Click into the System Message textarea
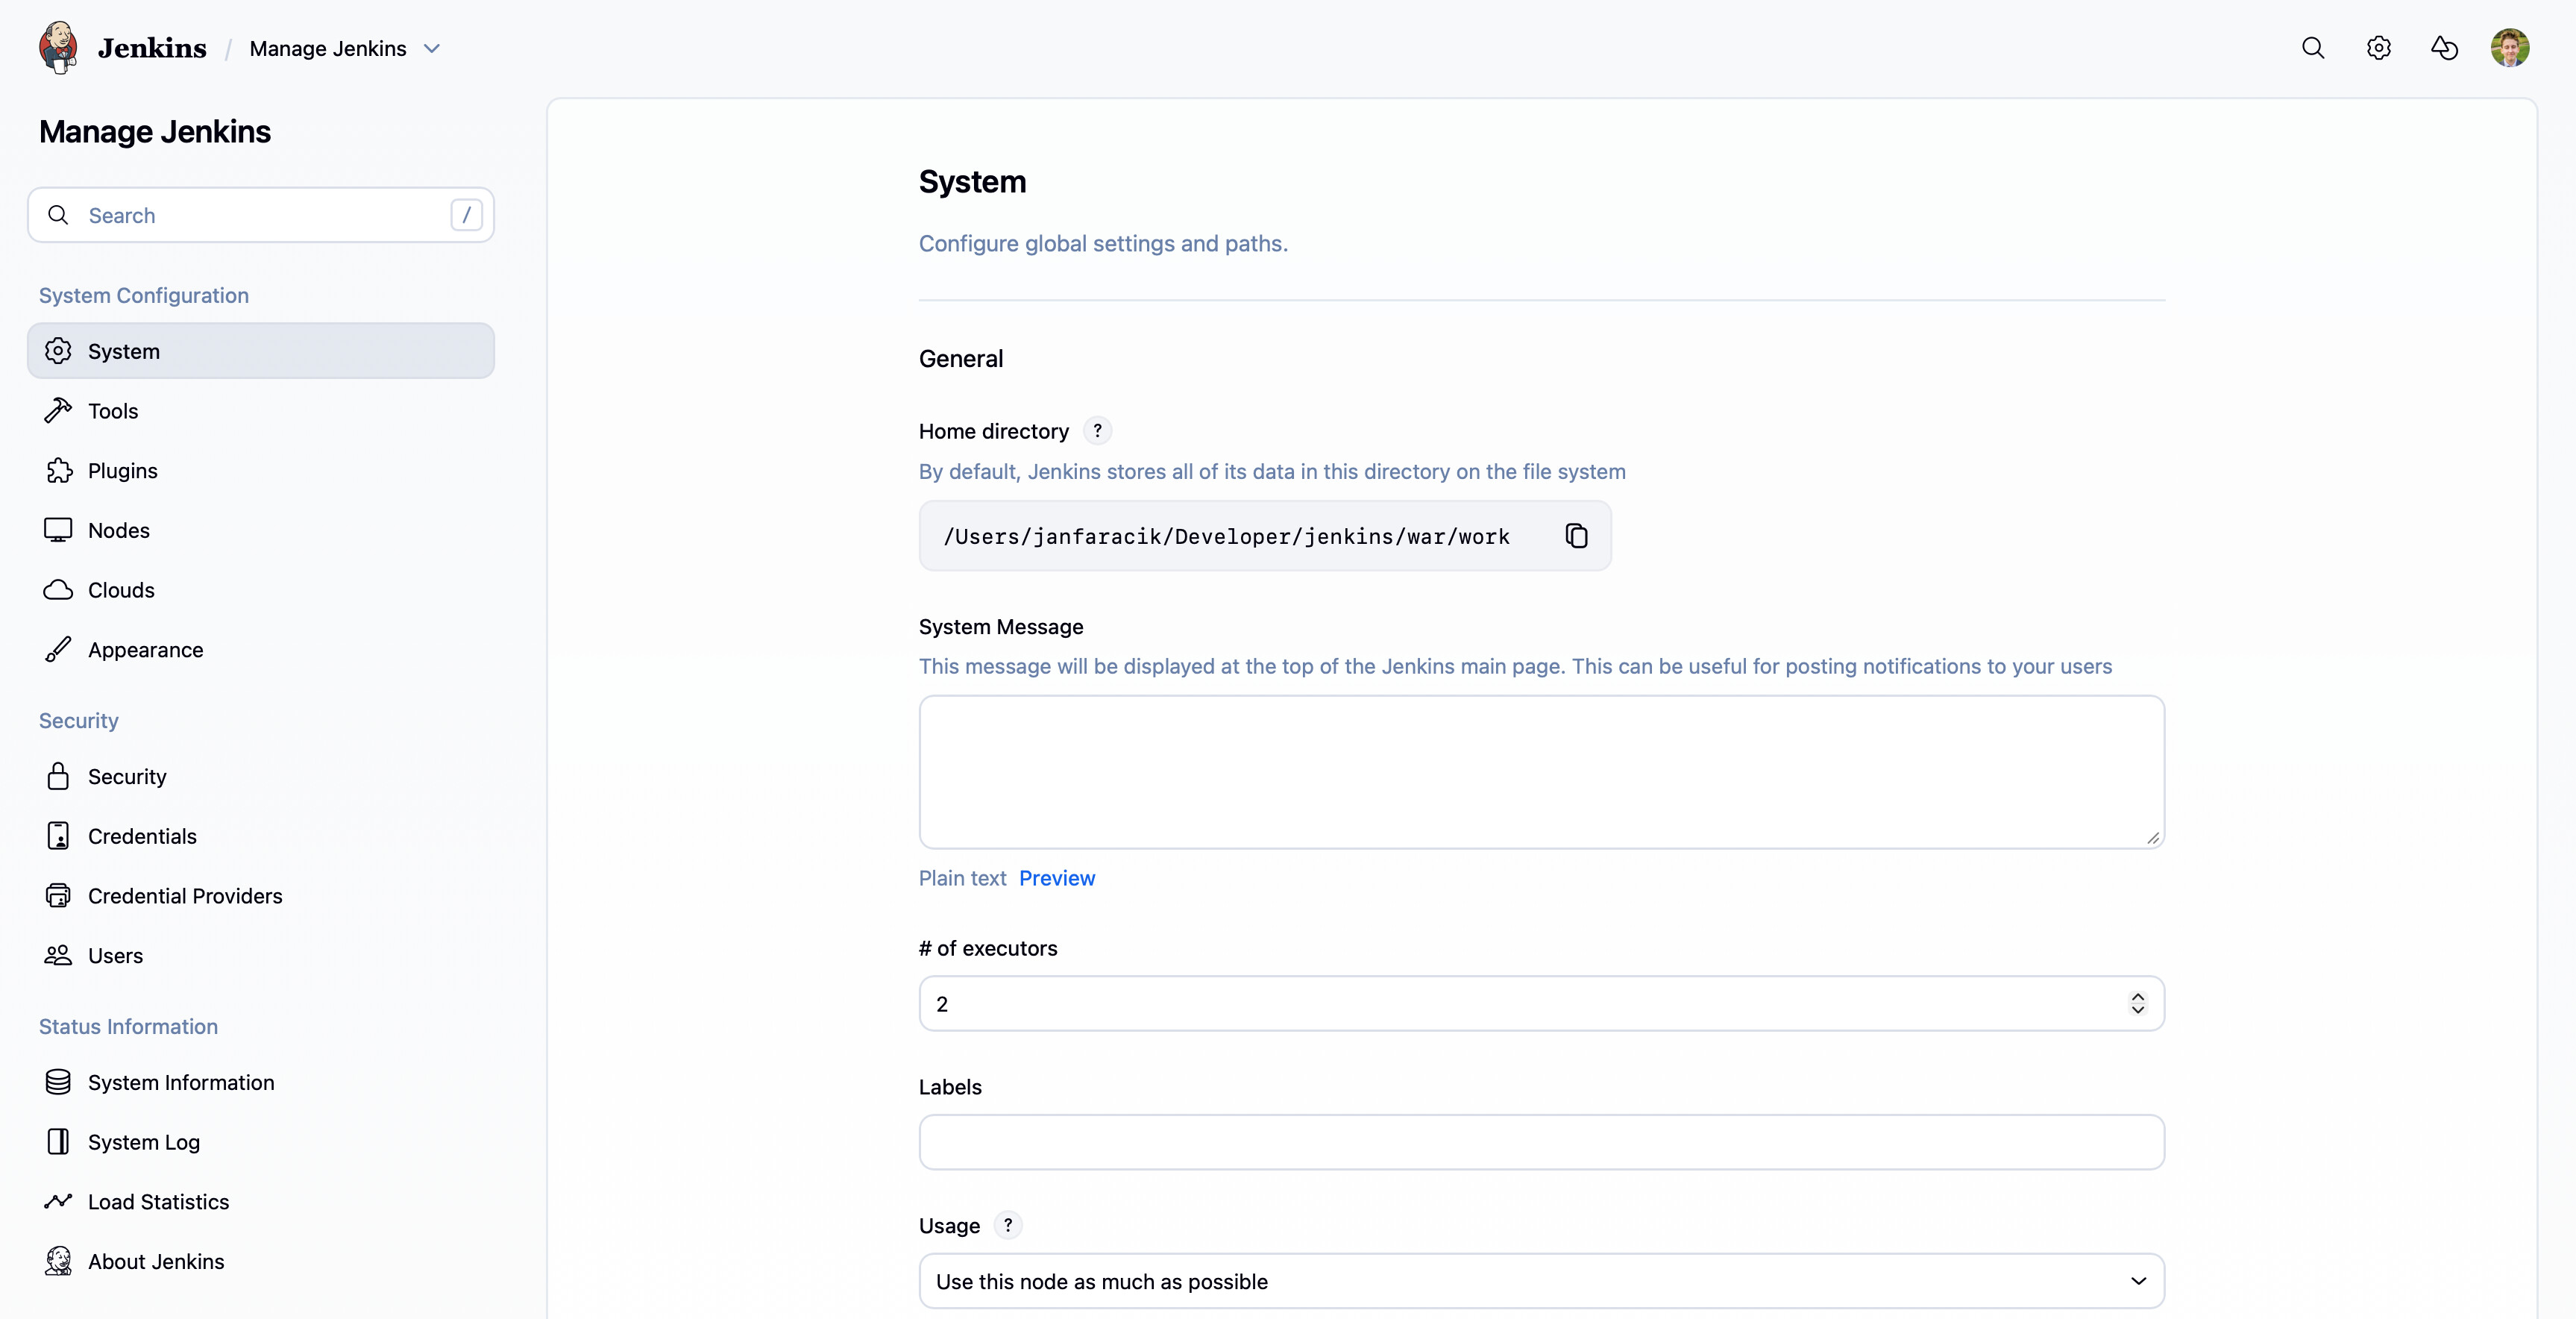Screen dimensions: 2576x1319 [x=1540, y=772]
